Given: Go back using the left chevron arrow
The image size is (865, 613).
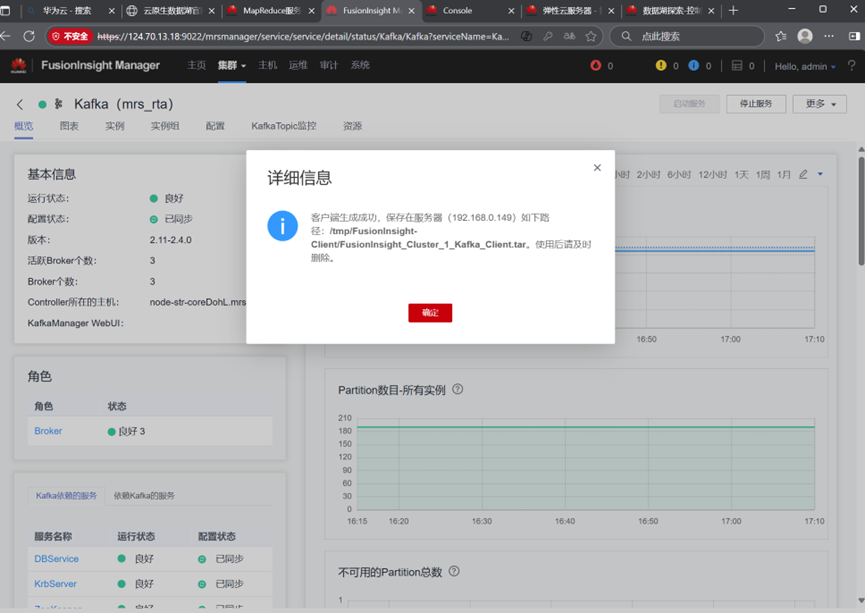Looking at the screenshot, I should (20, 104).
